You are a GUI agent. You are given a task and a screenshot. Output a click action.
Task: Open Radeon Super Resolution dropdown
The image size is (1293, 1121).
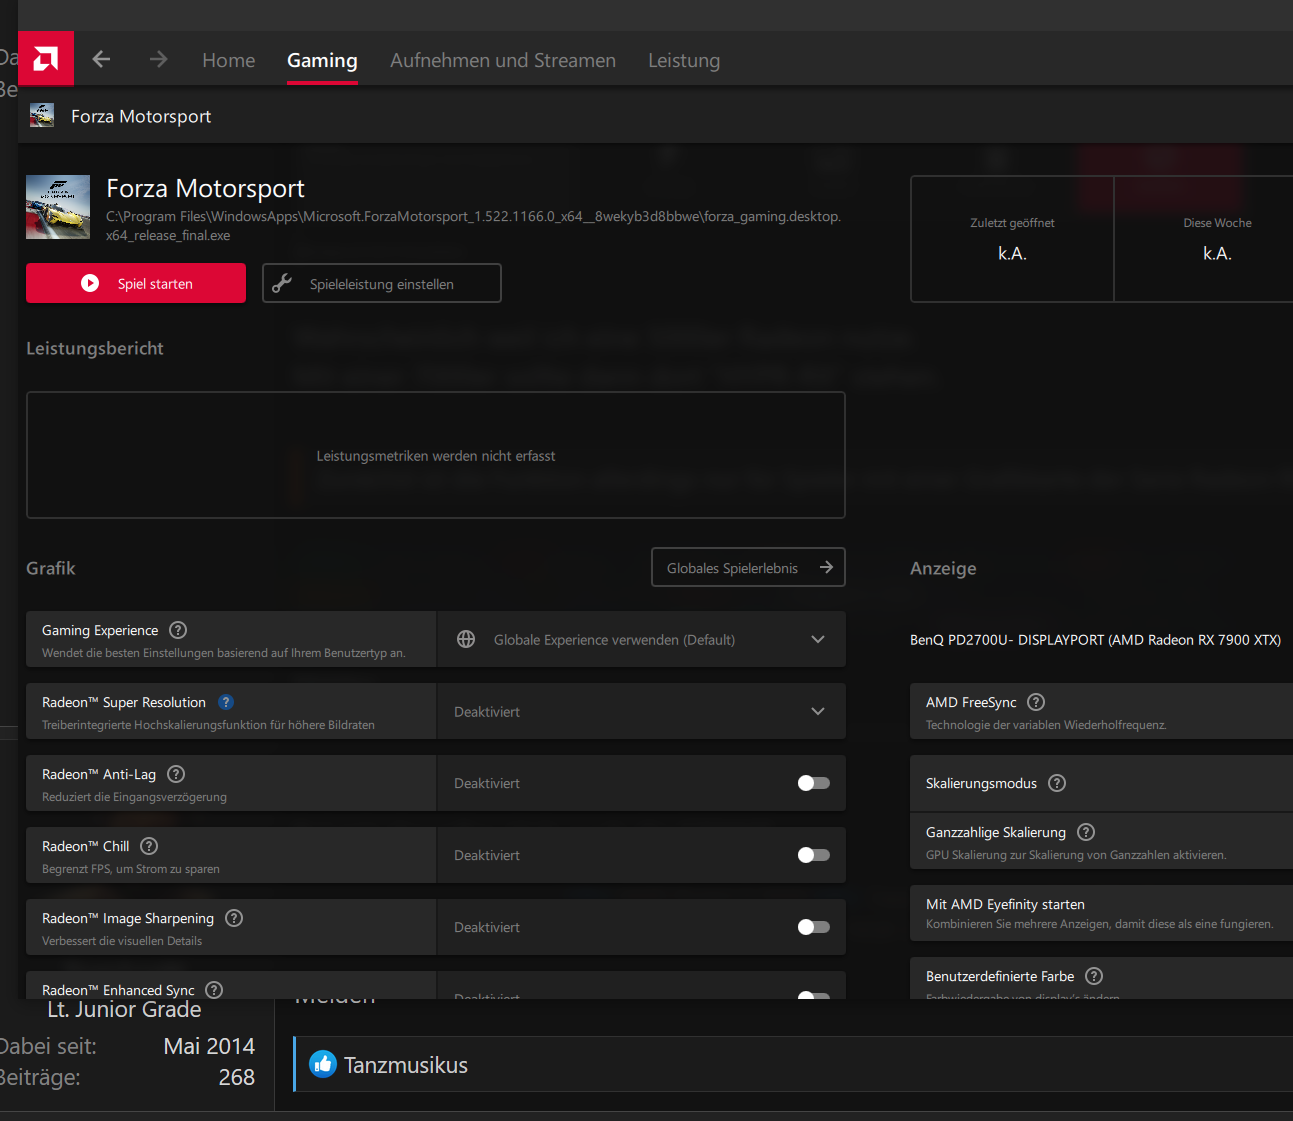point(641,711)
